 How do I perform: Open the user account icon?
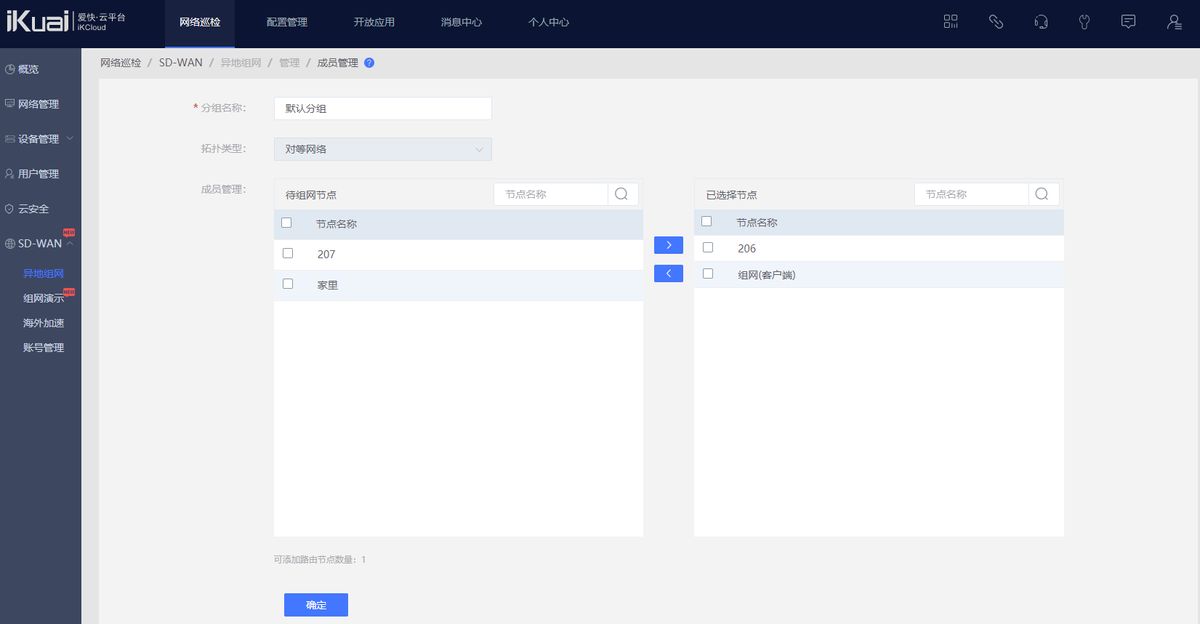tap(1174, 21)
